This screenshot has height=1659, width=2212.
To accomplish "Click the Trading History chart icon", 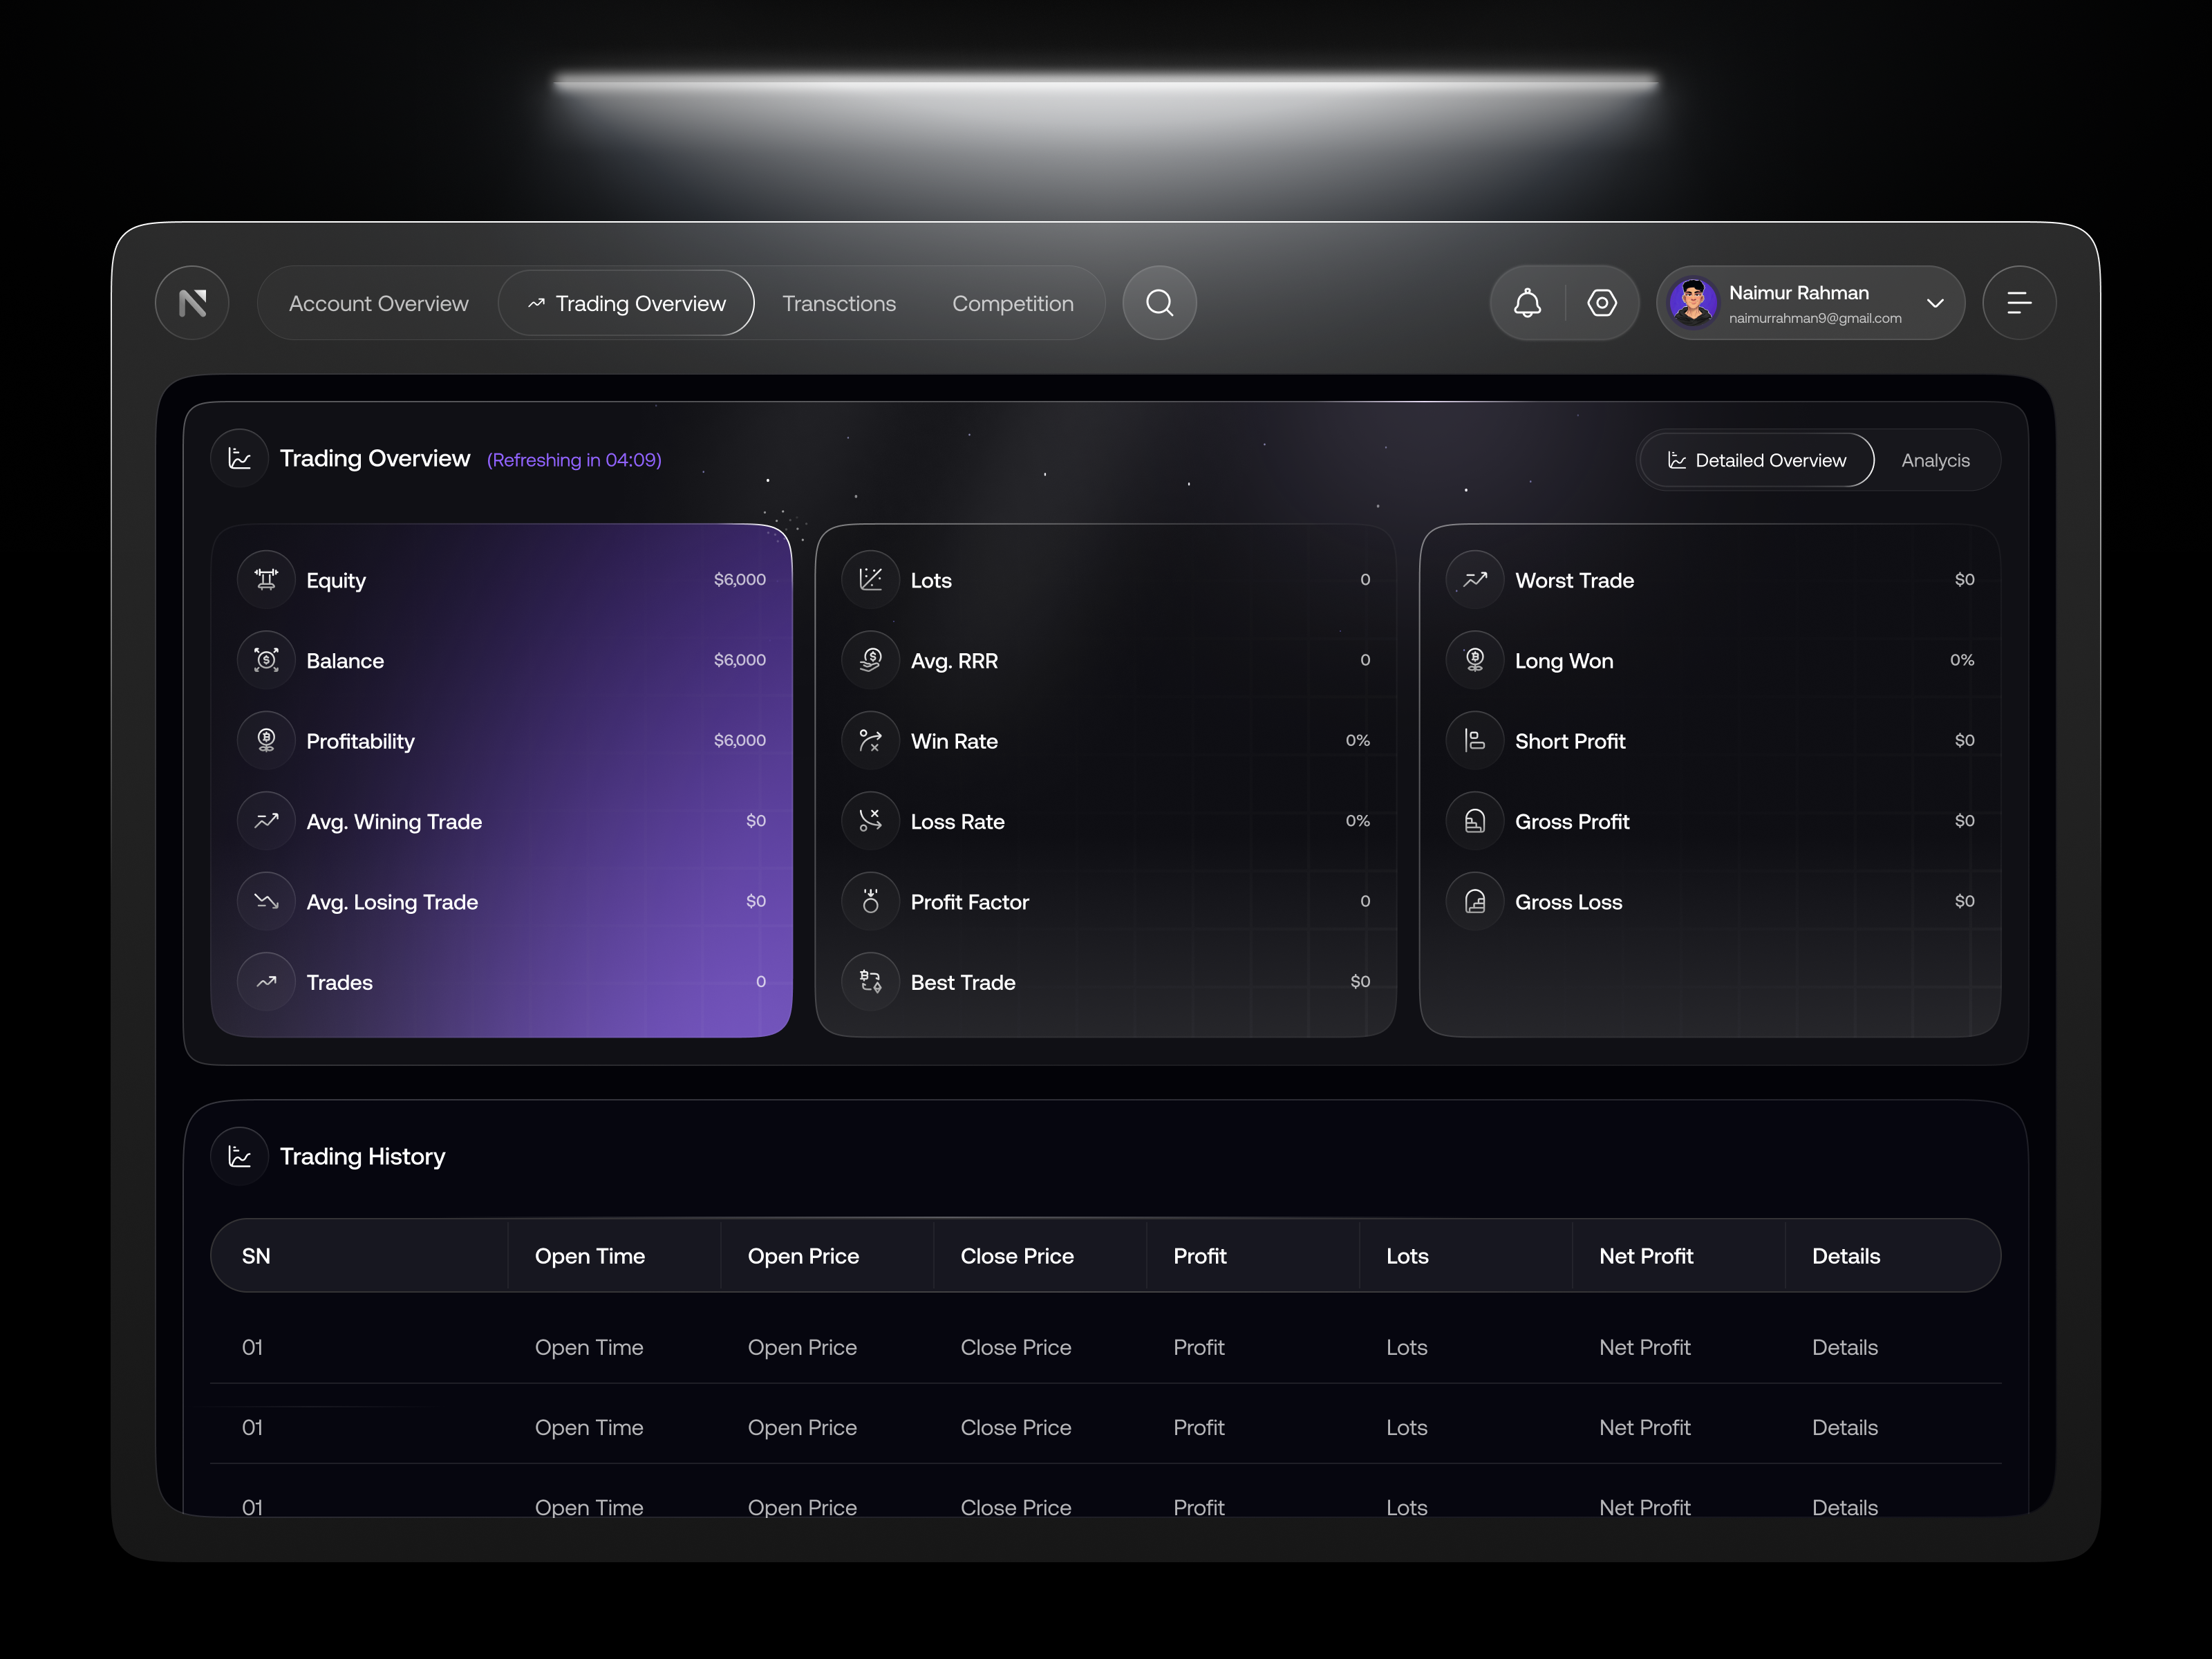I will click(240, 1156).
